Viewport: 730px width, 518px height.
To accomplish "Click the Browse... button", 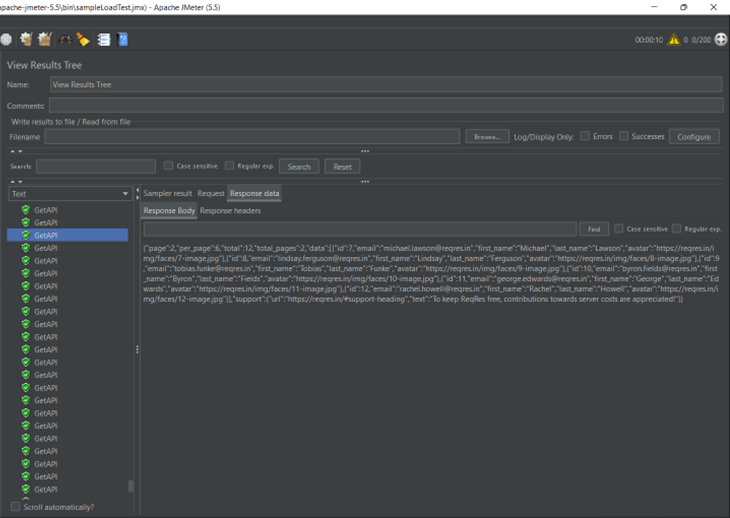I will point(487,137).
